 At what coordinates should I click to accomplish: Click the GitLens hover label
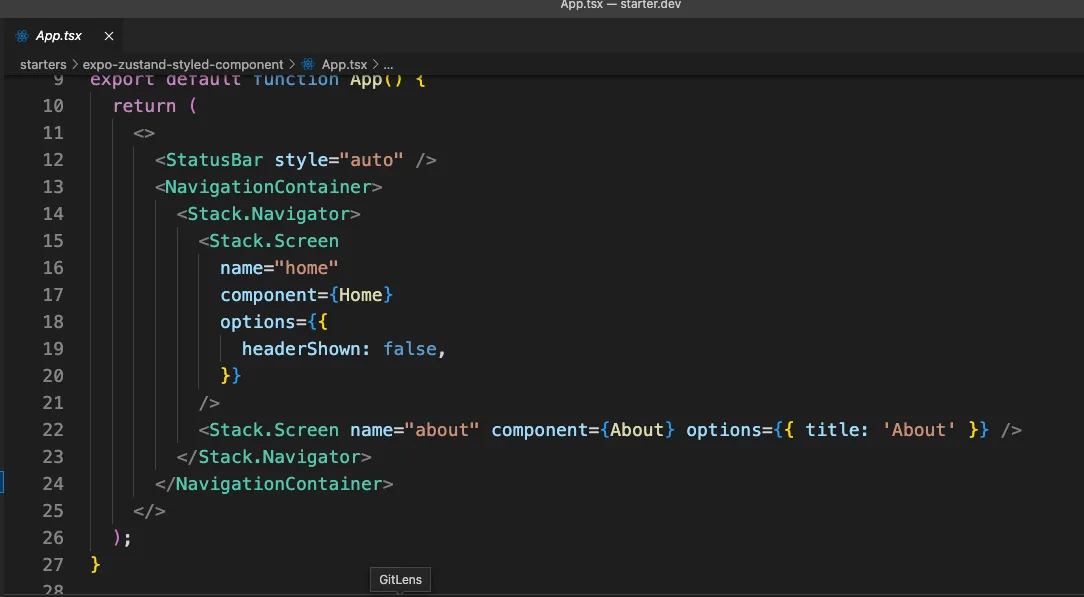coord(400,579)
